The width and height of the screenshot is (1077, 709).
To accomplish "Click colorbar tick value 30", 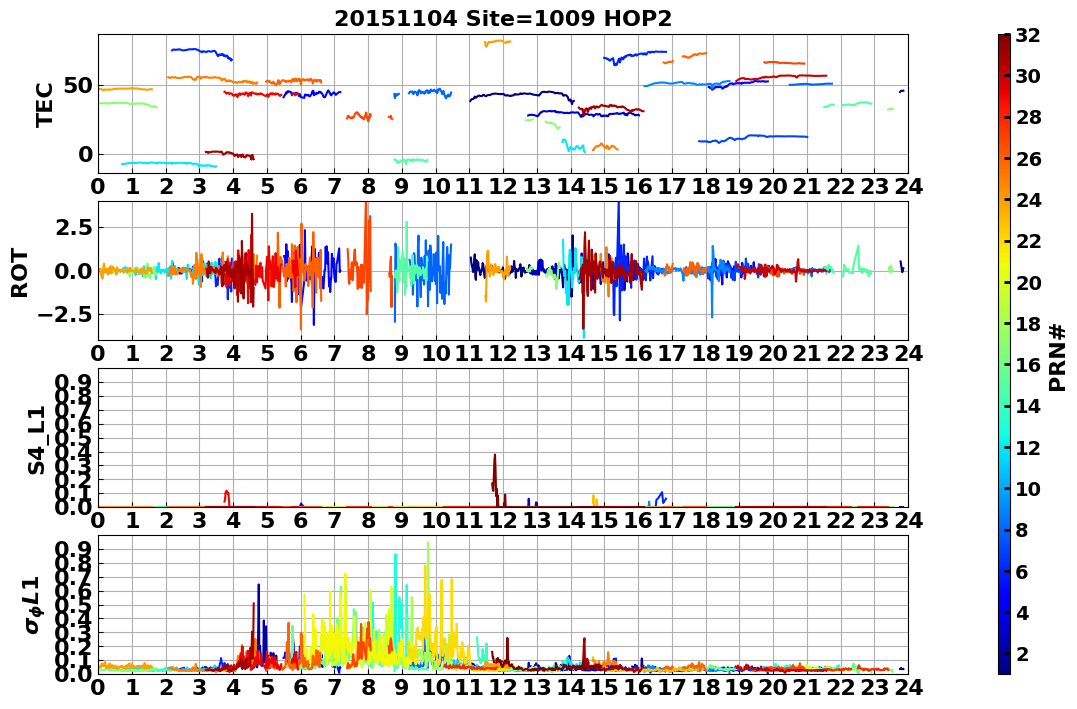I will pyautogui.click(x=1028, y=76).
